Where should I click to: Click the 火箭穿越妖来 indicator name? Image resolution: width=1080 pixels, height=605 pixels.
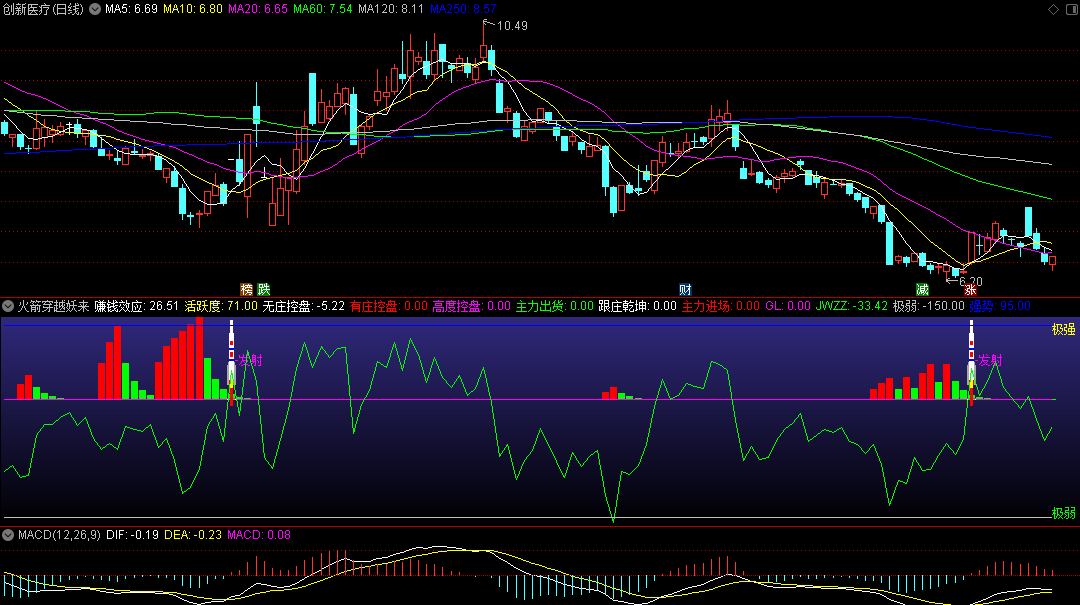tap(53, 306)
